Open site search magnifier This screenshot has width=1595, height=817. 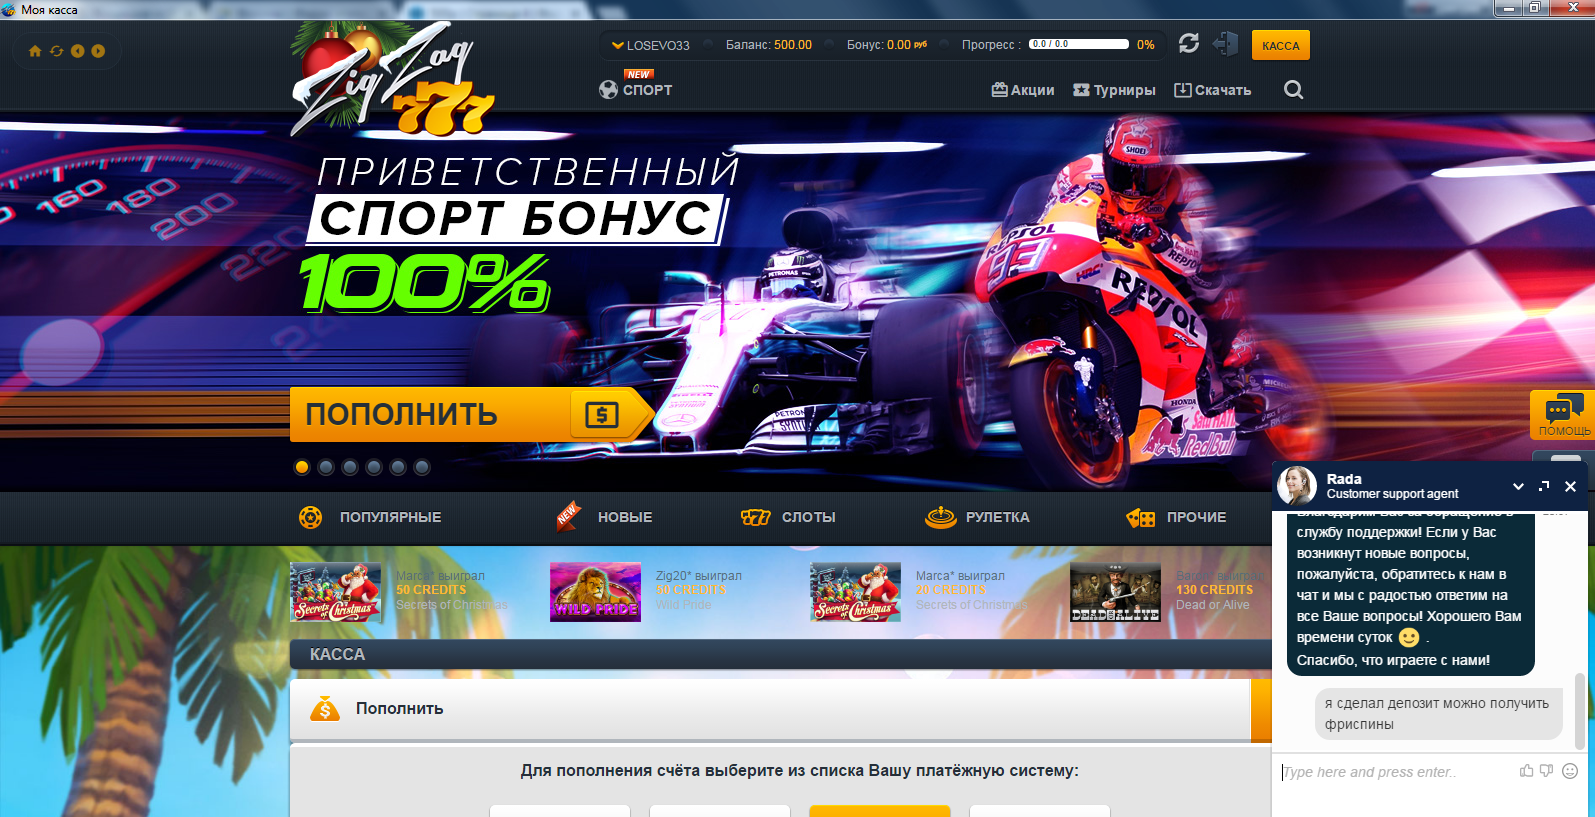1293,90
